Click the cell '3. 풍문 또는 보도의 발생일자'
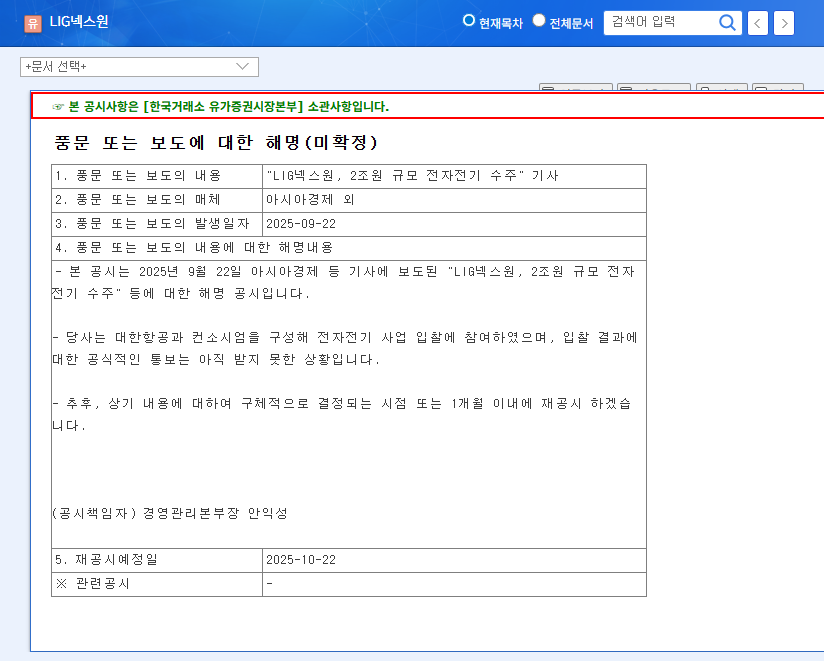The width and height of the screenshot is (824, 661). 157,224
